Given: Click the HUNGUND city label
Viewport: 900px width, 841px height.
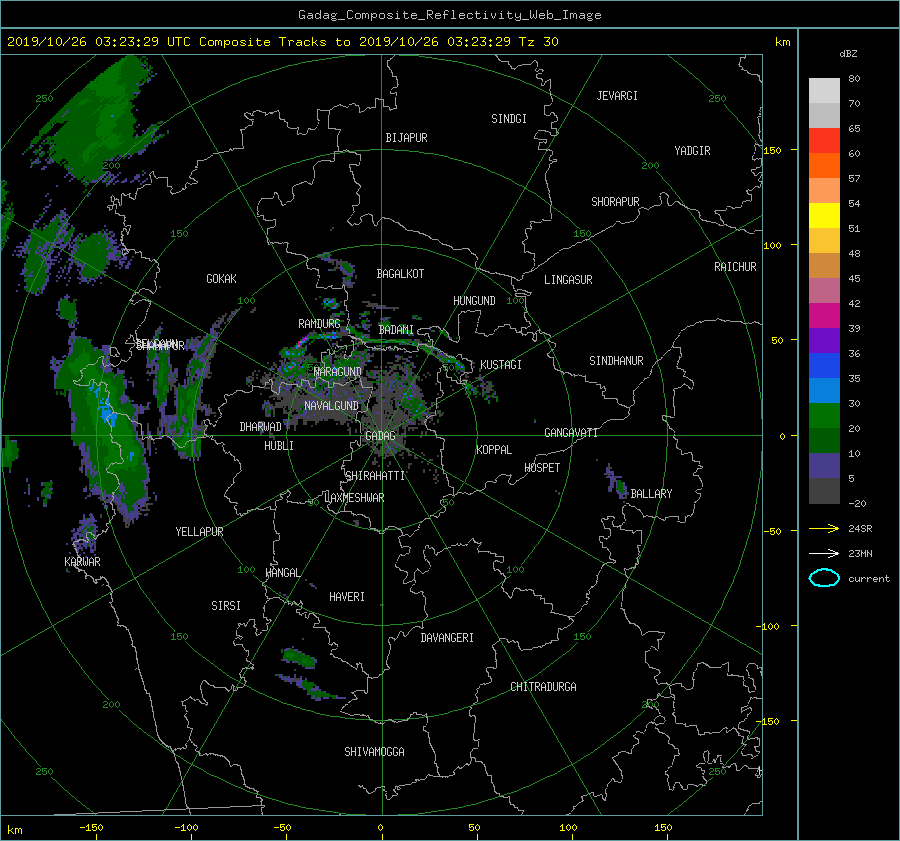Looking at the screenshot, I should (x=474, y=300).
